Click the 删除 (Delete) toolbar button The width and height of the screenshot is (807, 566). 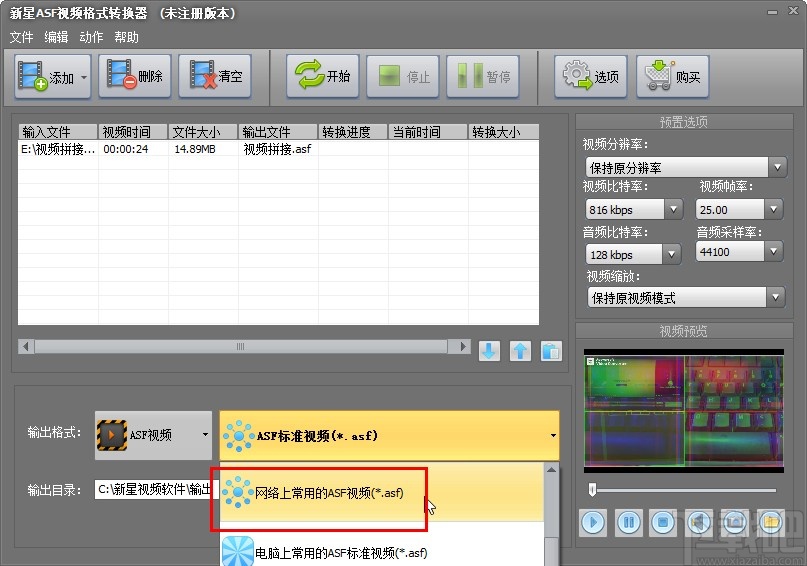coord(136,77)
